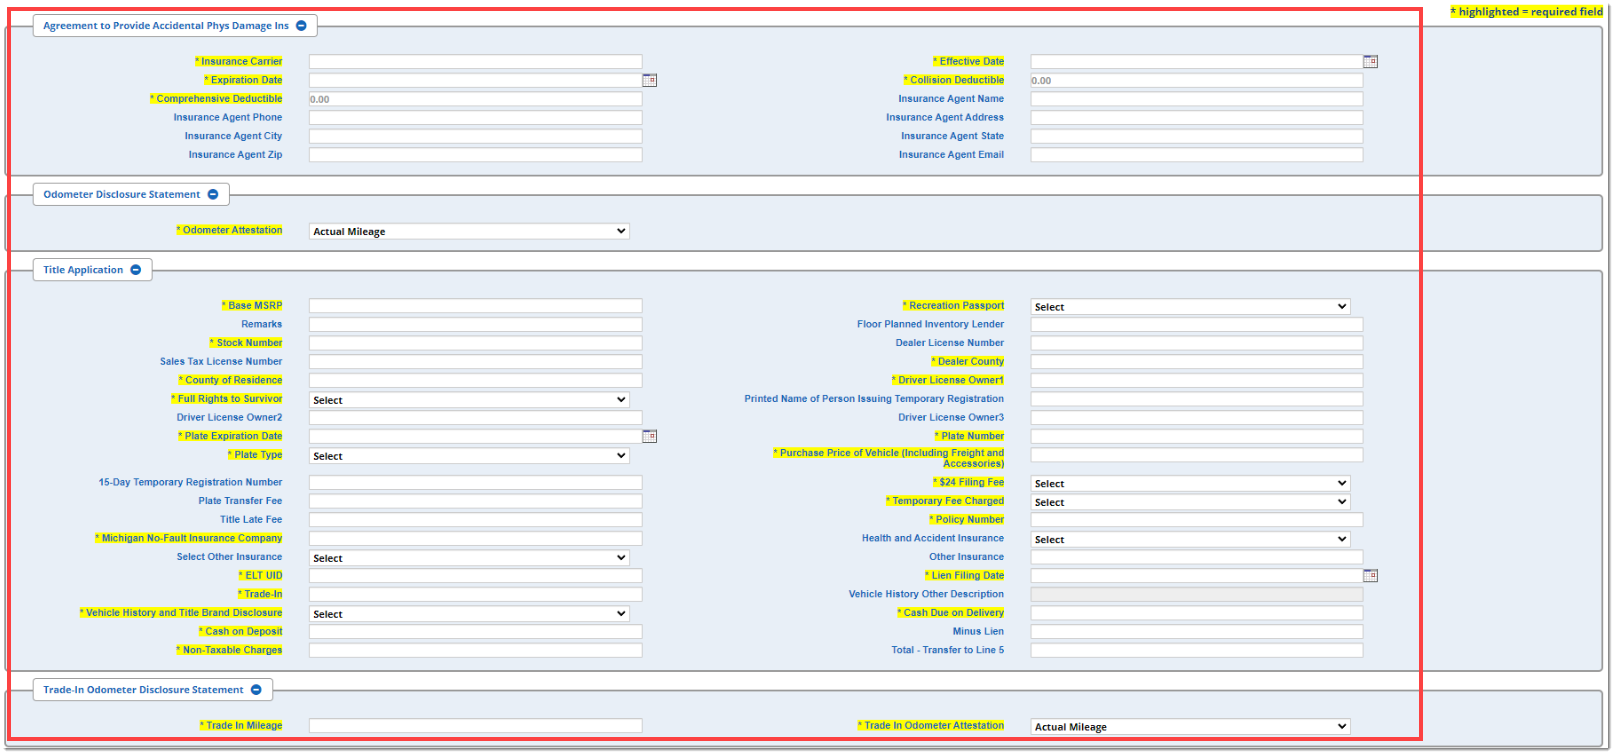Click the Insurance Carrier input field
The image size is (1615, 755).
click(475, 62)
